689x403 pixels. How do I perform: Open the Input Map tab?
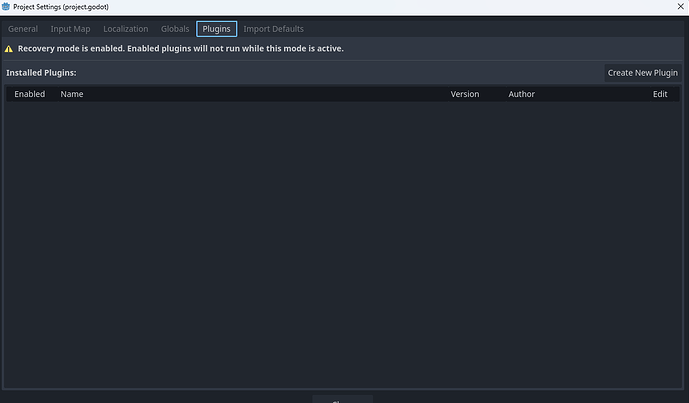[70, 29]
